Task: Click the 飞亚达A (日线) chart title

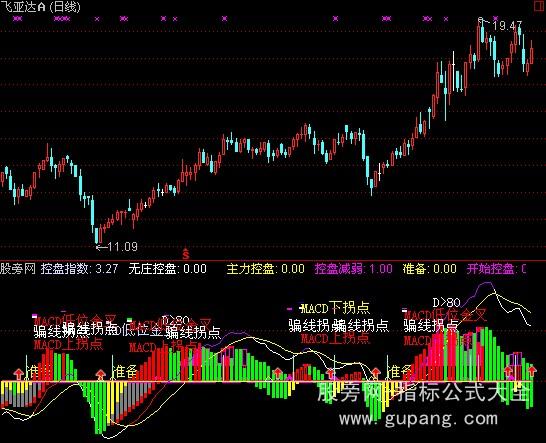Action: tap(40, 6)
